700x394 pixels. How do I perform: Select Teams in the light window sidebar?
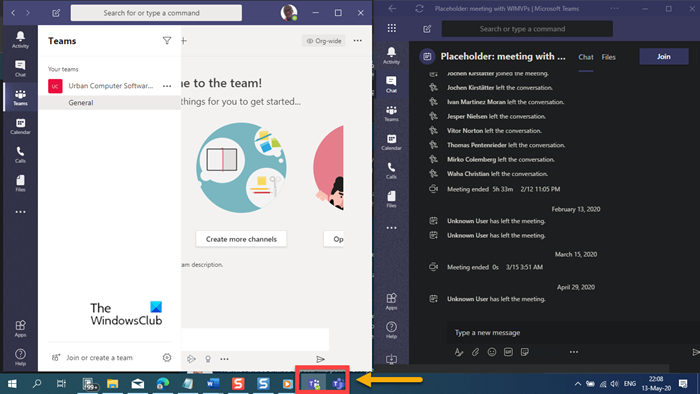pyautogui.click(x=20, y=97)
